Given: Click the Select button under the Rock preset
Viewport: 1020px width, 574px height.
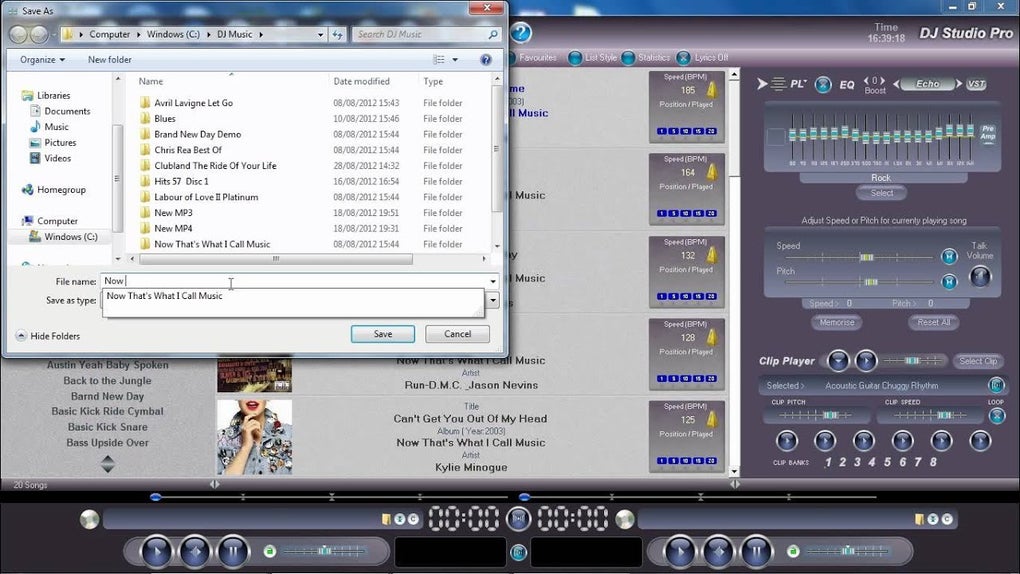Looking at the screenshot, I should click(881, 193).
